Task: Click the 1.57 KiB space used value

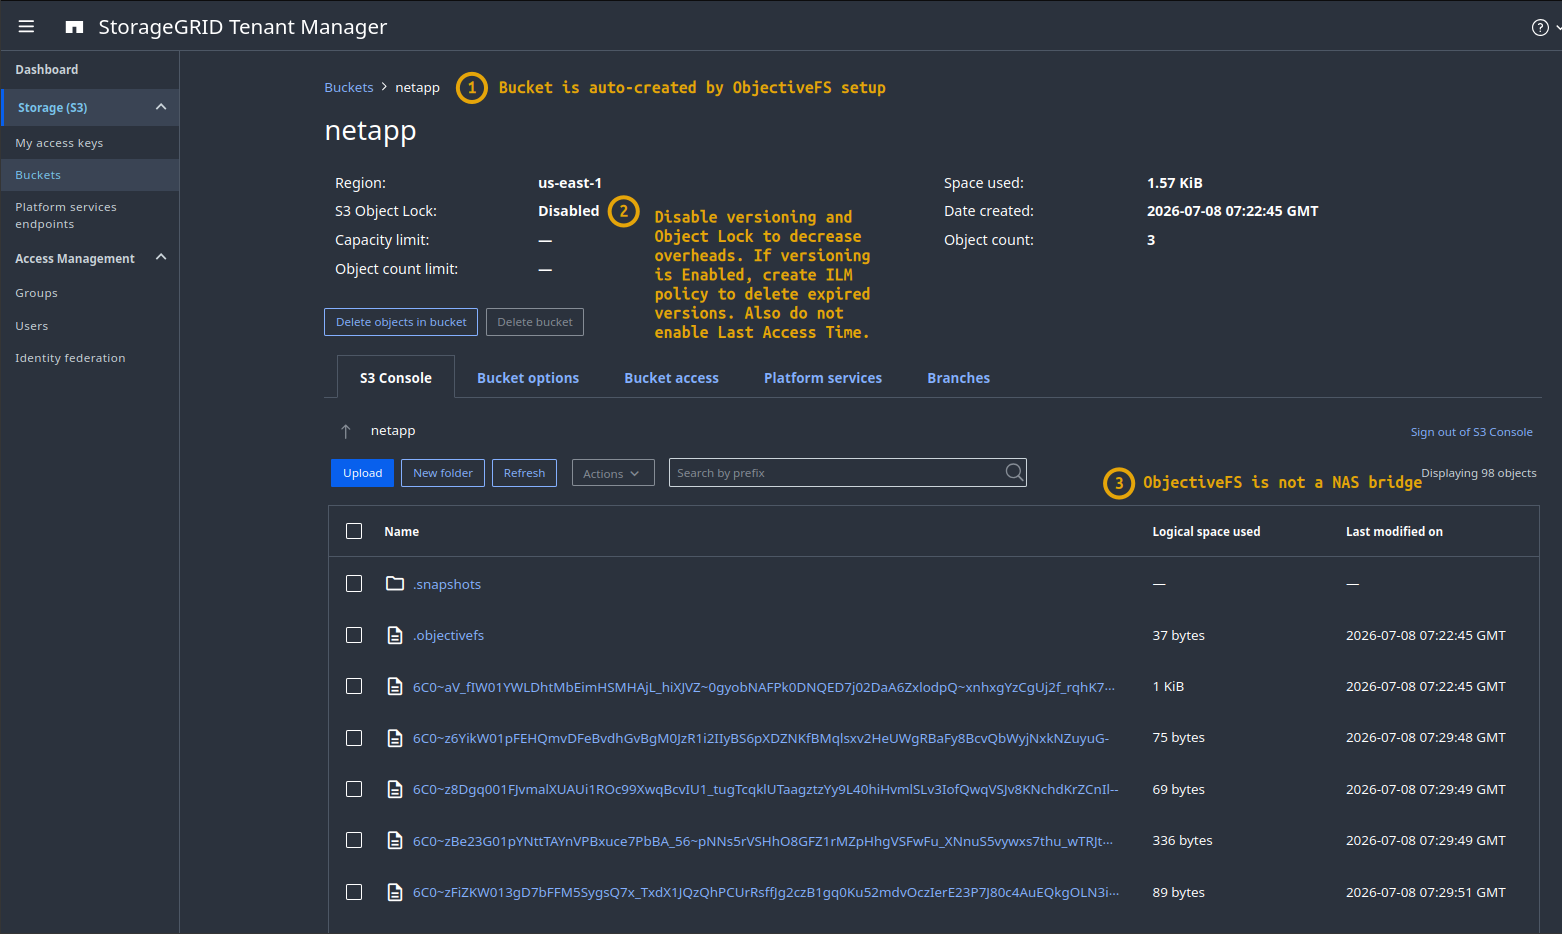Action: [1175, 183]
